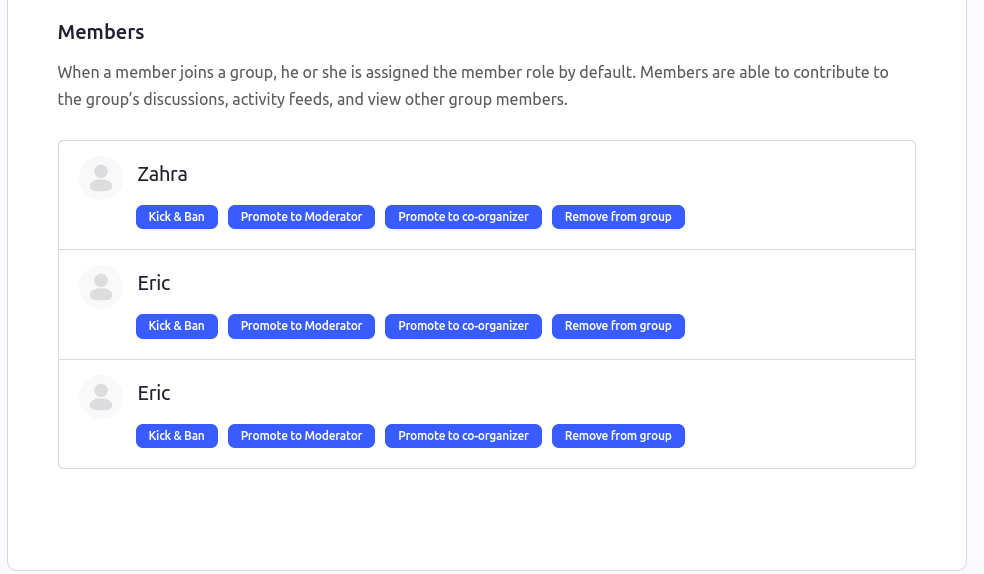Click Zahra's profile avatar icon

[100, 178]
